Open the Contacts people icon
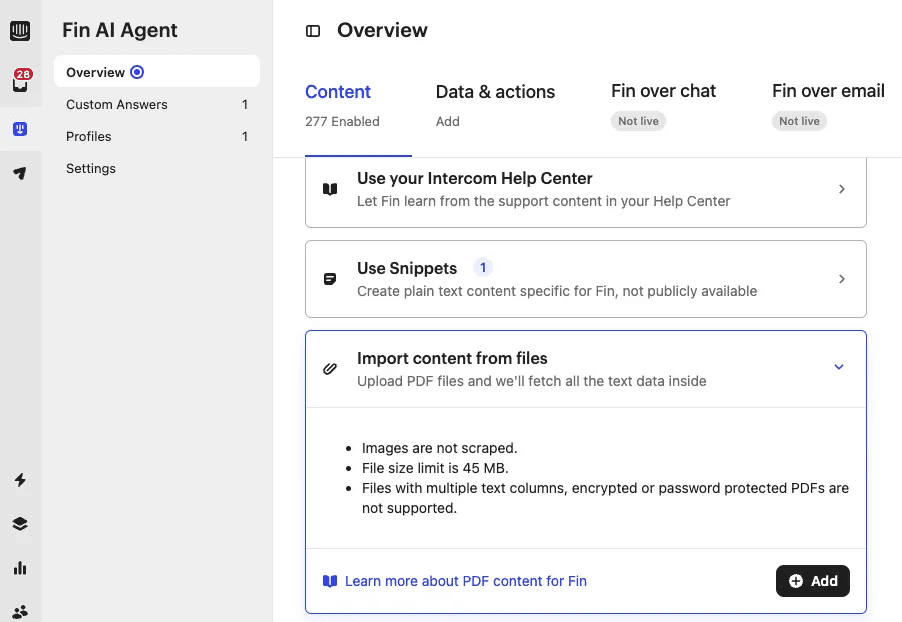 [x=20, y=611]
